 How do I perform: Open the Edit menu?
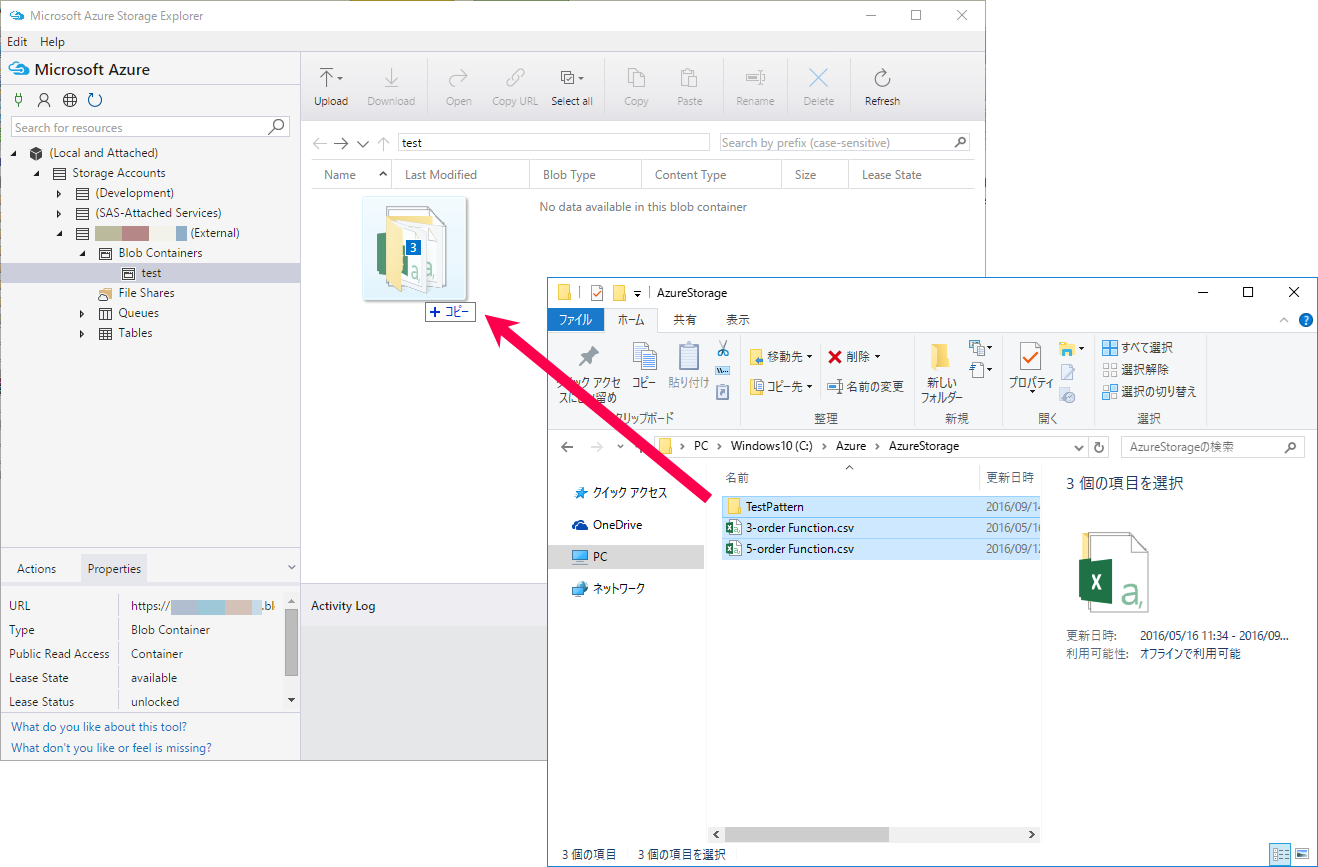17,42
